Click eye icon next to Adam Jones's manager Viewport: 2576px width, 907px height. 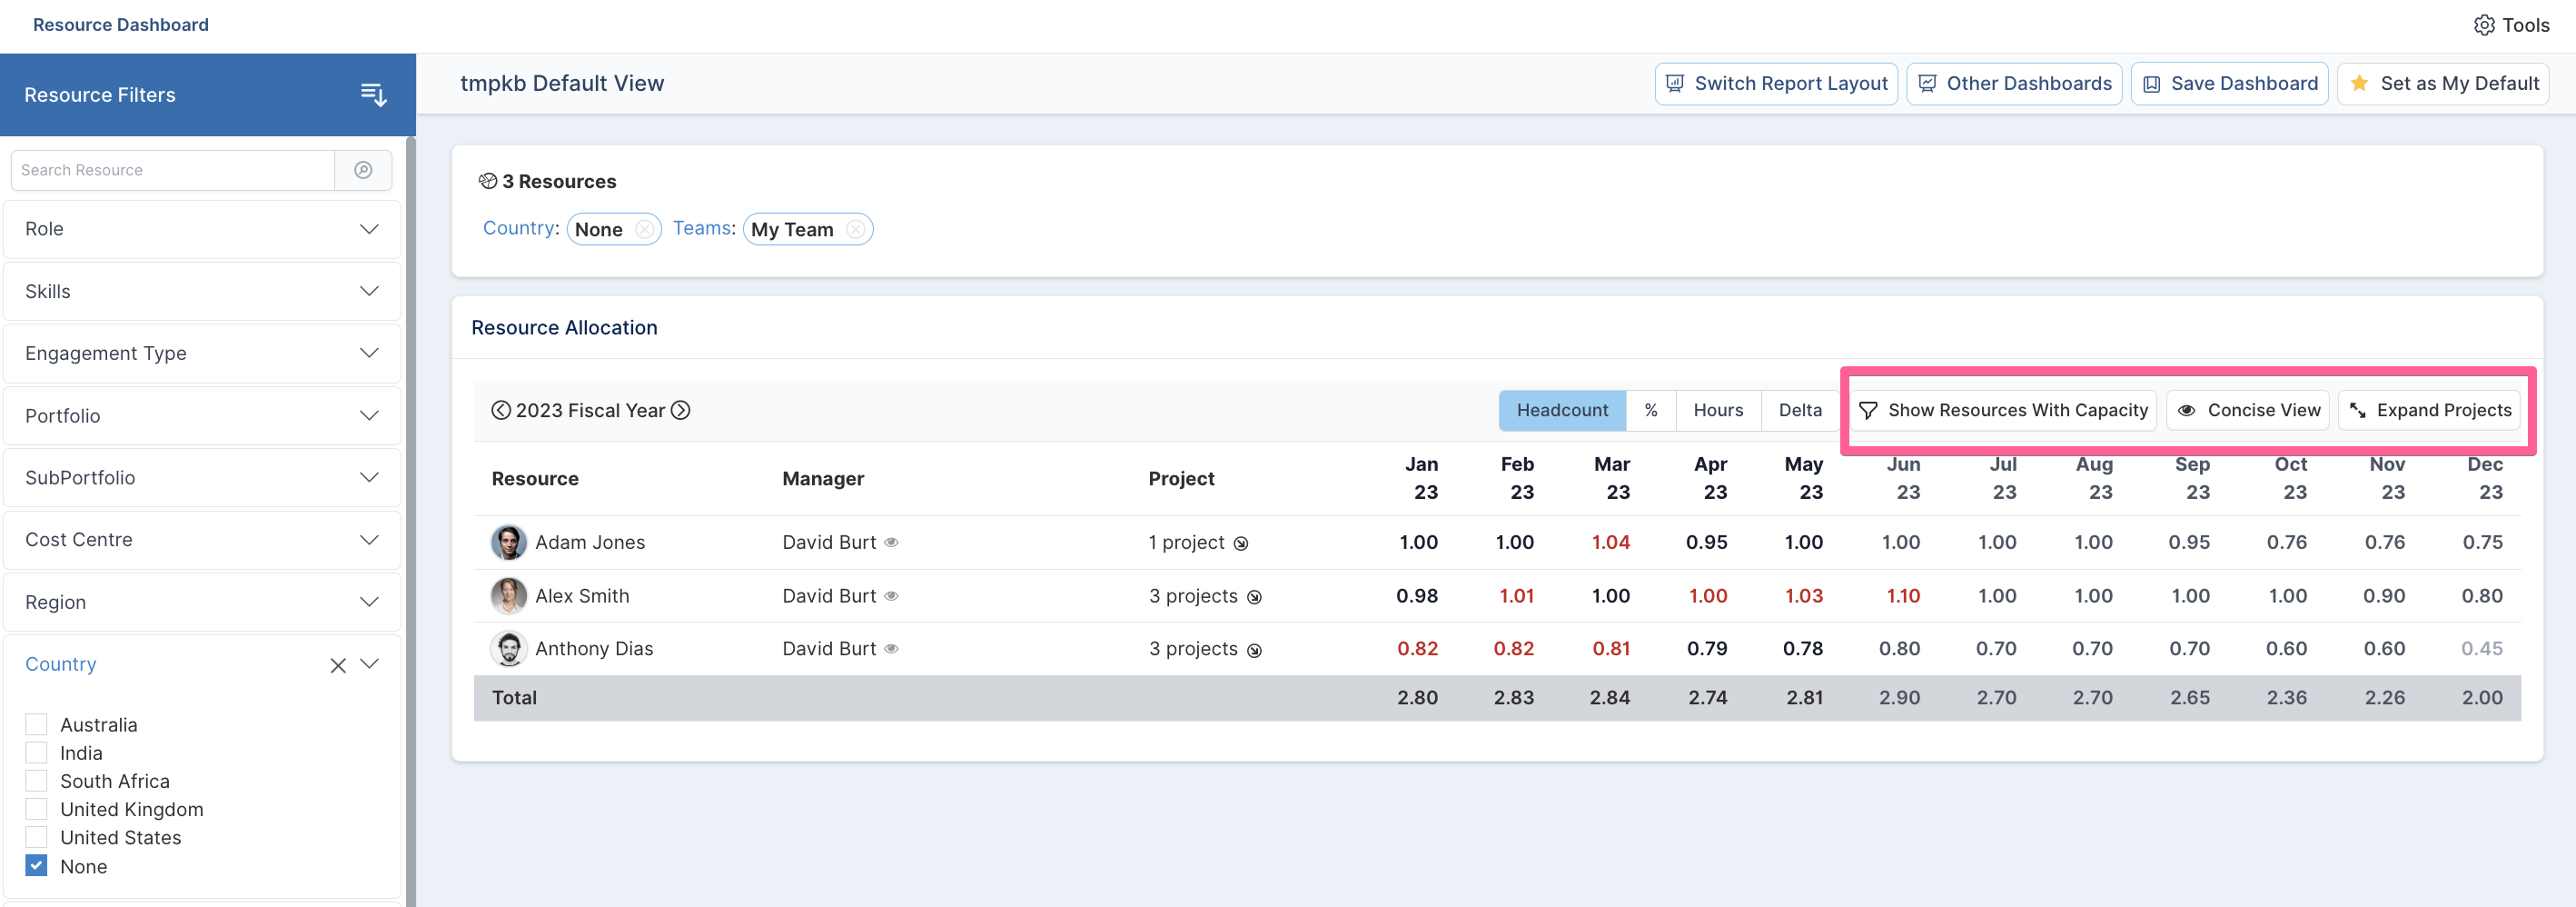[x=891, y=542]
